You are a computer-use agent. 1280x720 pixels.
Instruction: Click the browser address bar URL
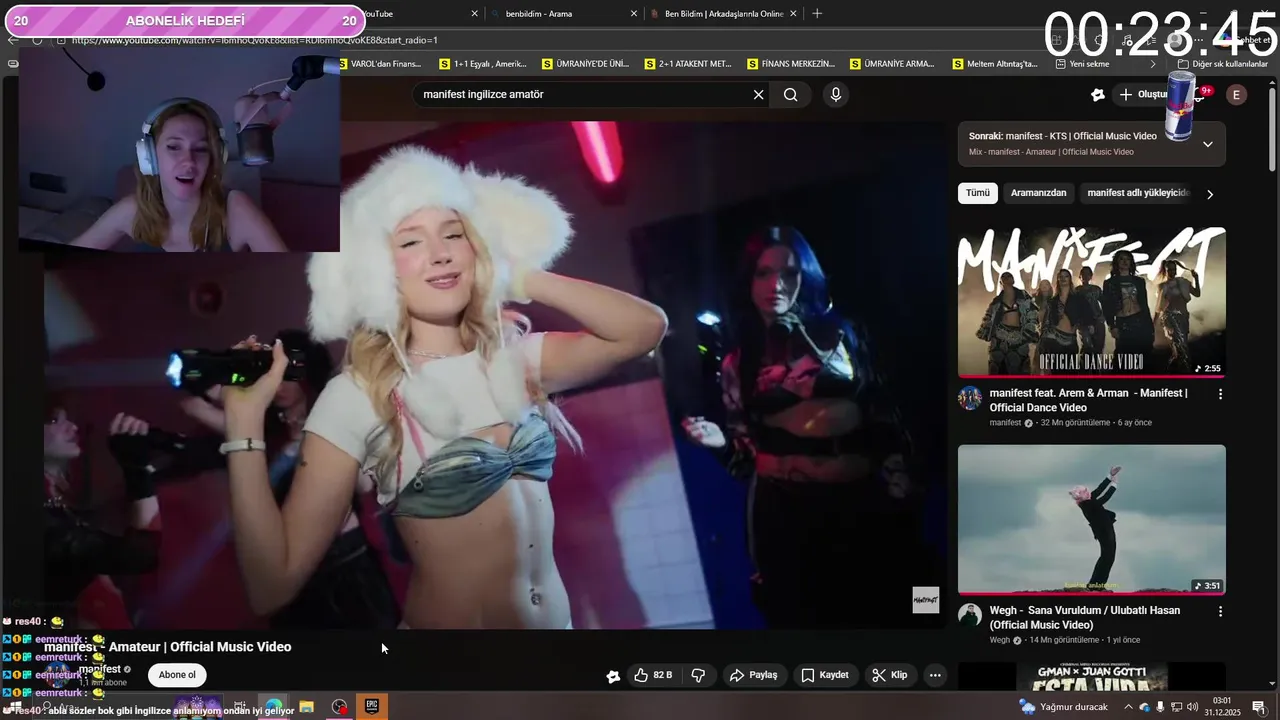(254, 40)
